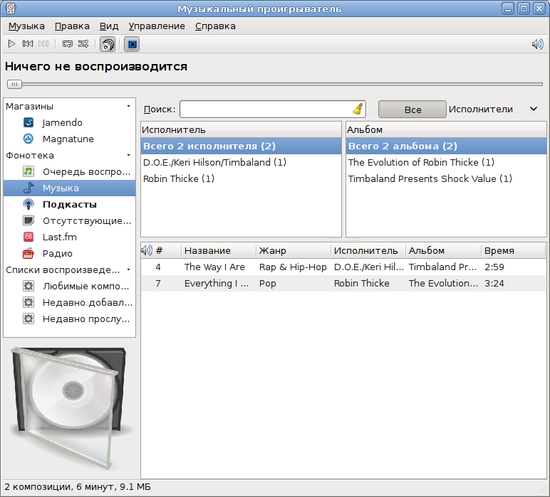
Task: Collapse the Магазины section
Action: tap(128, 106)
